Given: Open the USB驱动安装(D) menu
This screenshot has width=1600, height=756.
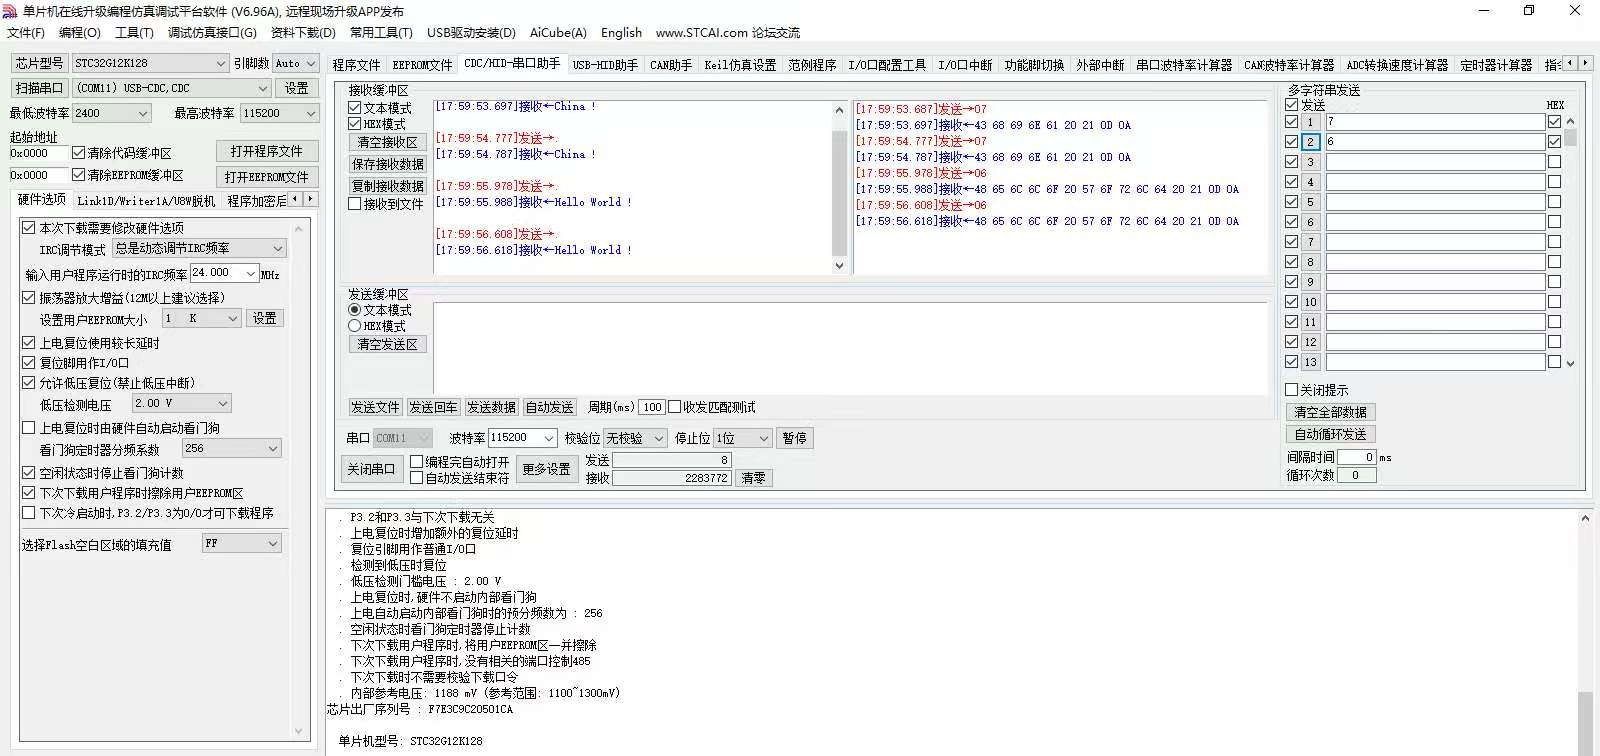Looking at the screenshot, I should [471, 33].
